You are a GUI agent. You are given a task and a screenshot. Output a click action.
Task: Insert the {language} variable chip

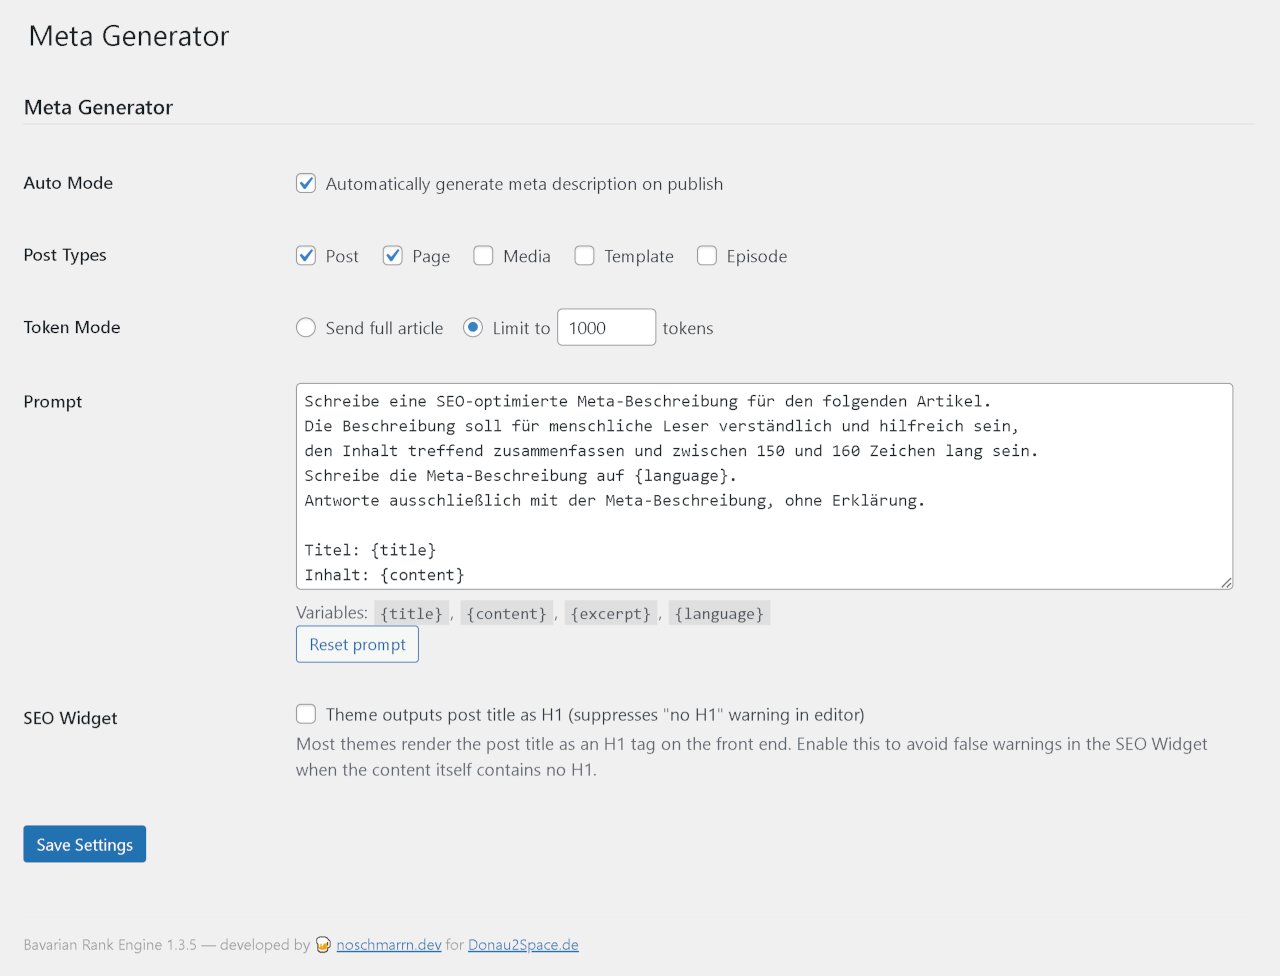point(718,613)
